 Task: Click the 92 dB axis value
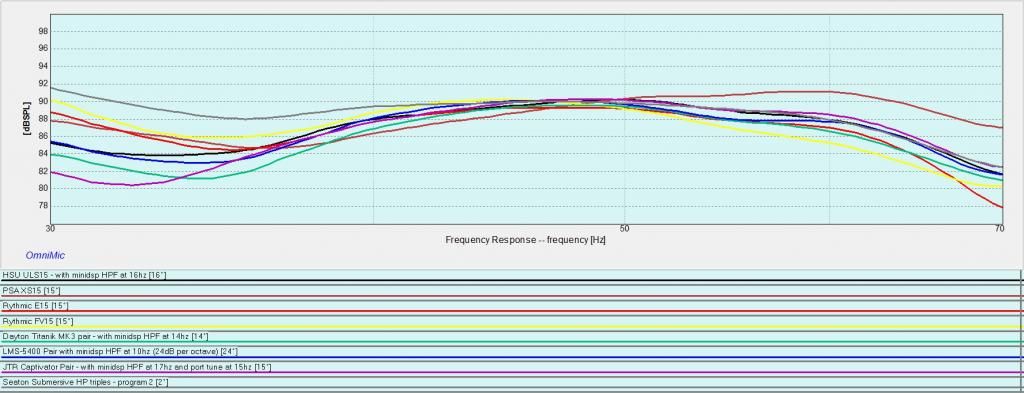(43, 84)
